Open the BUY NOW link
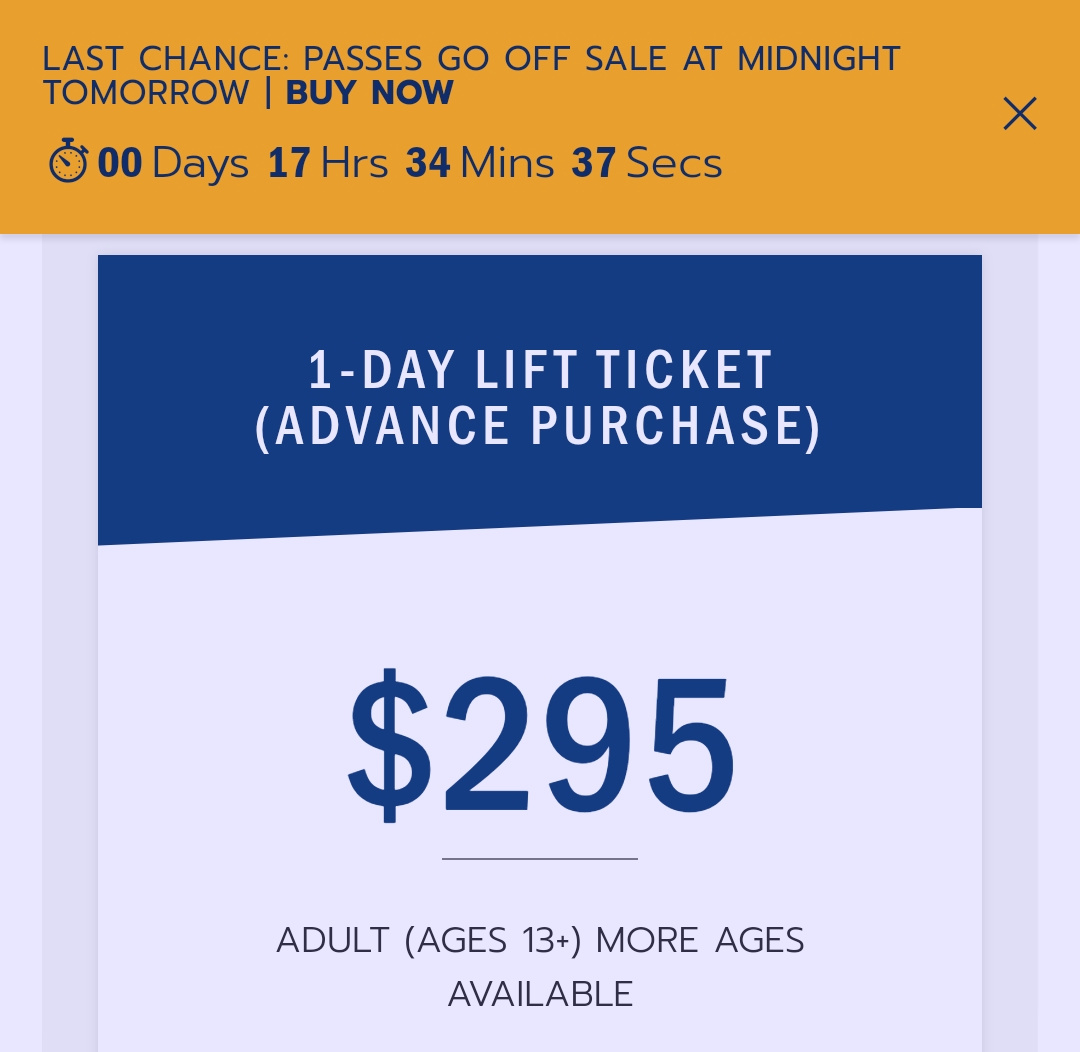 pos(369,92)
